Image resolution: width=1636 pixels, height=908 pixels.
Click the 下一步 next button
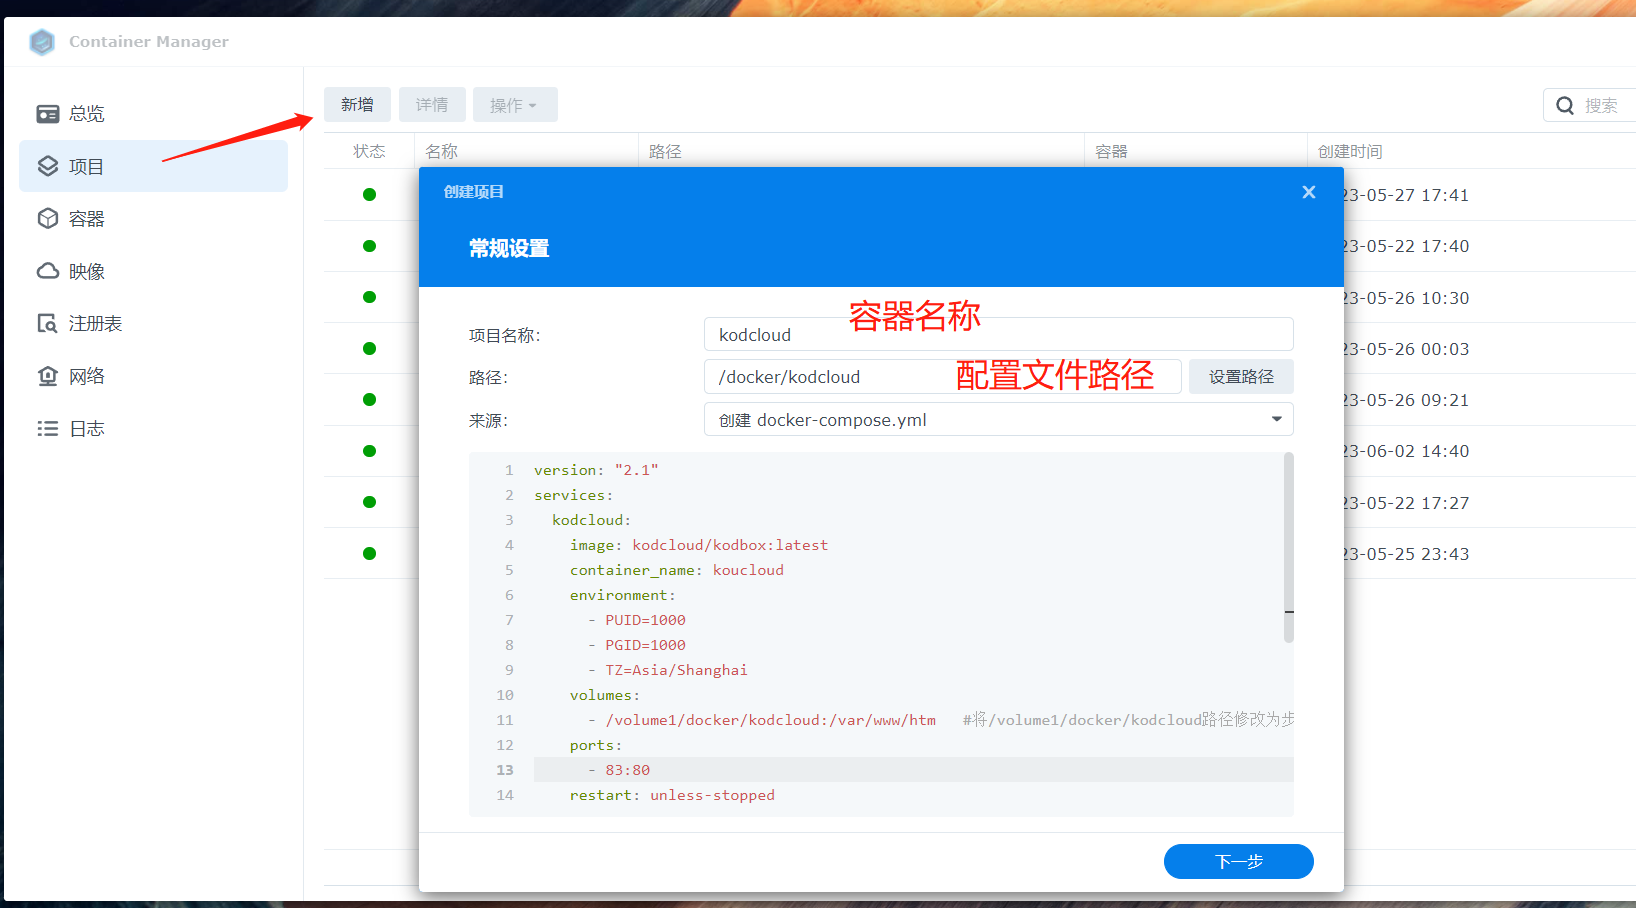coord(1238,861)
